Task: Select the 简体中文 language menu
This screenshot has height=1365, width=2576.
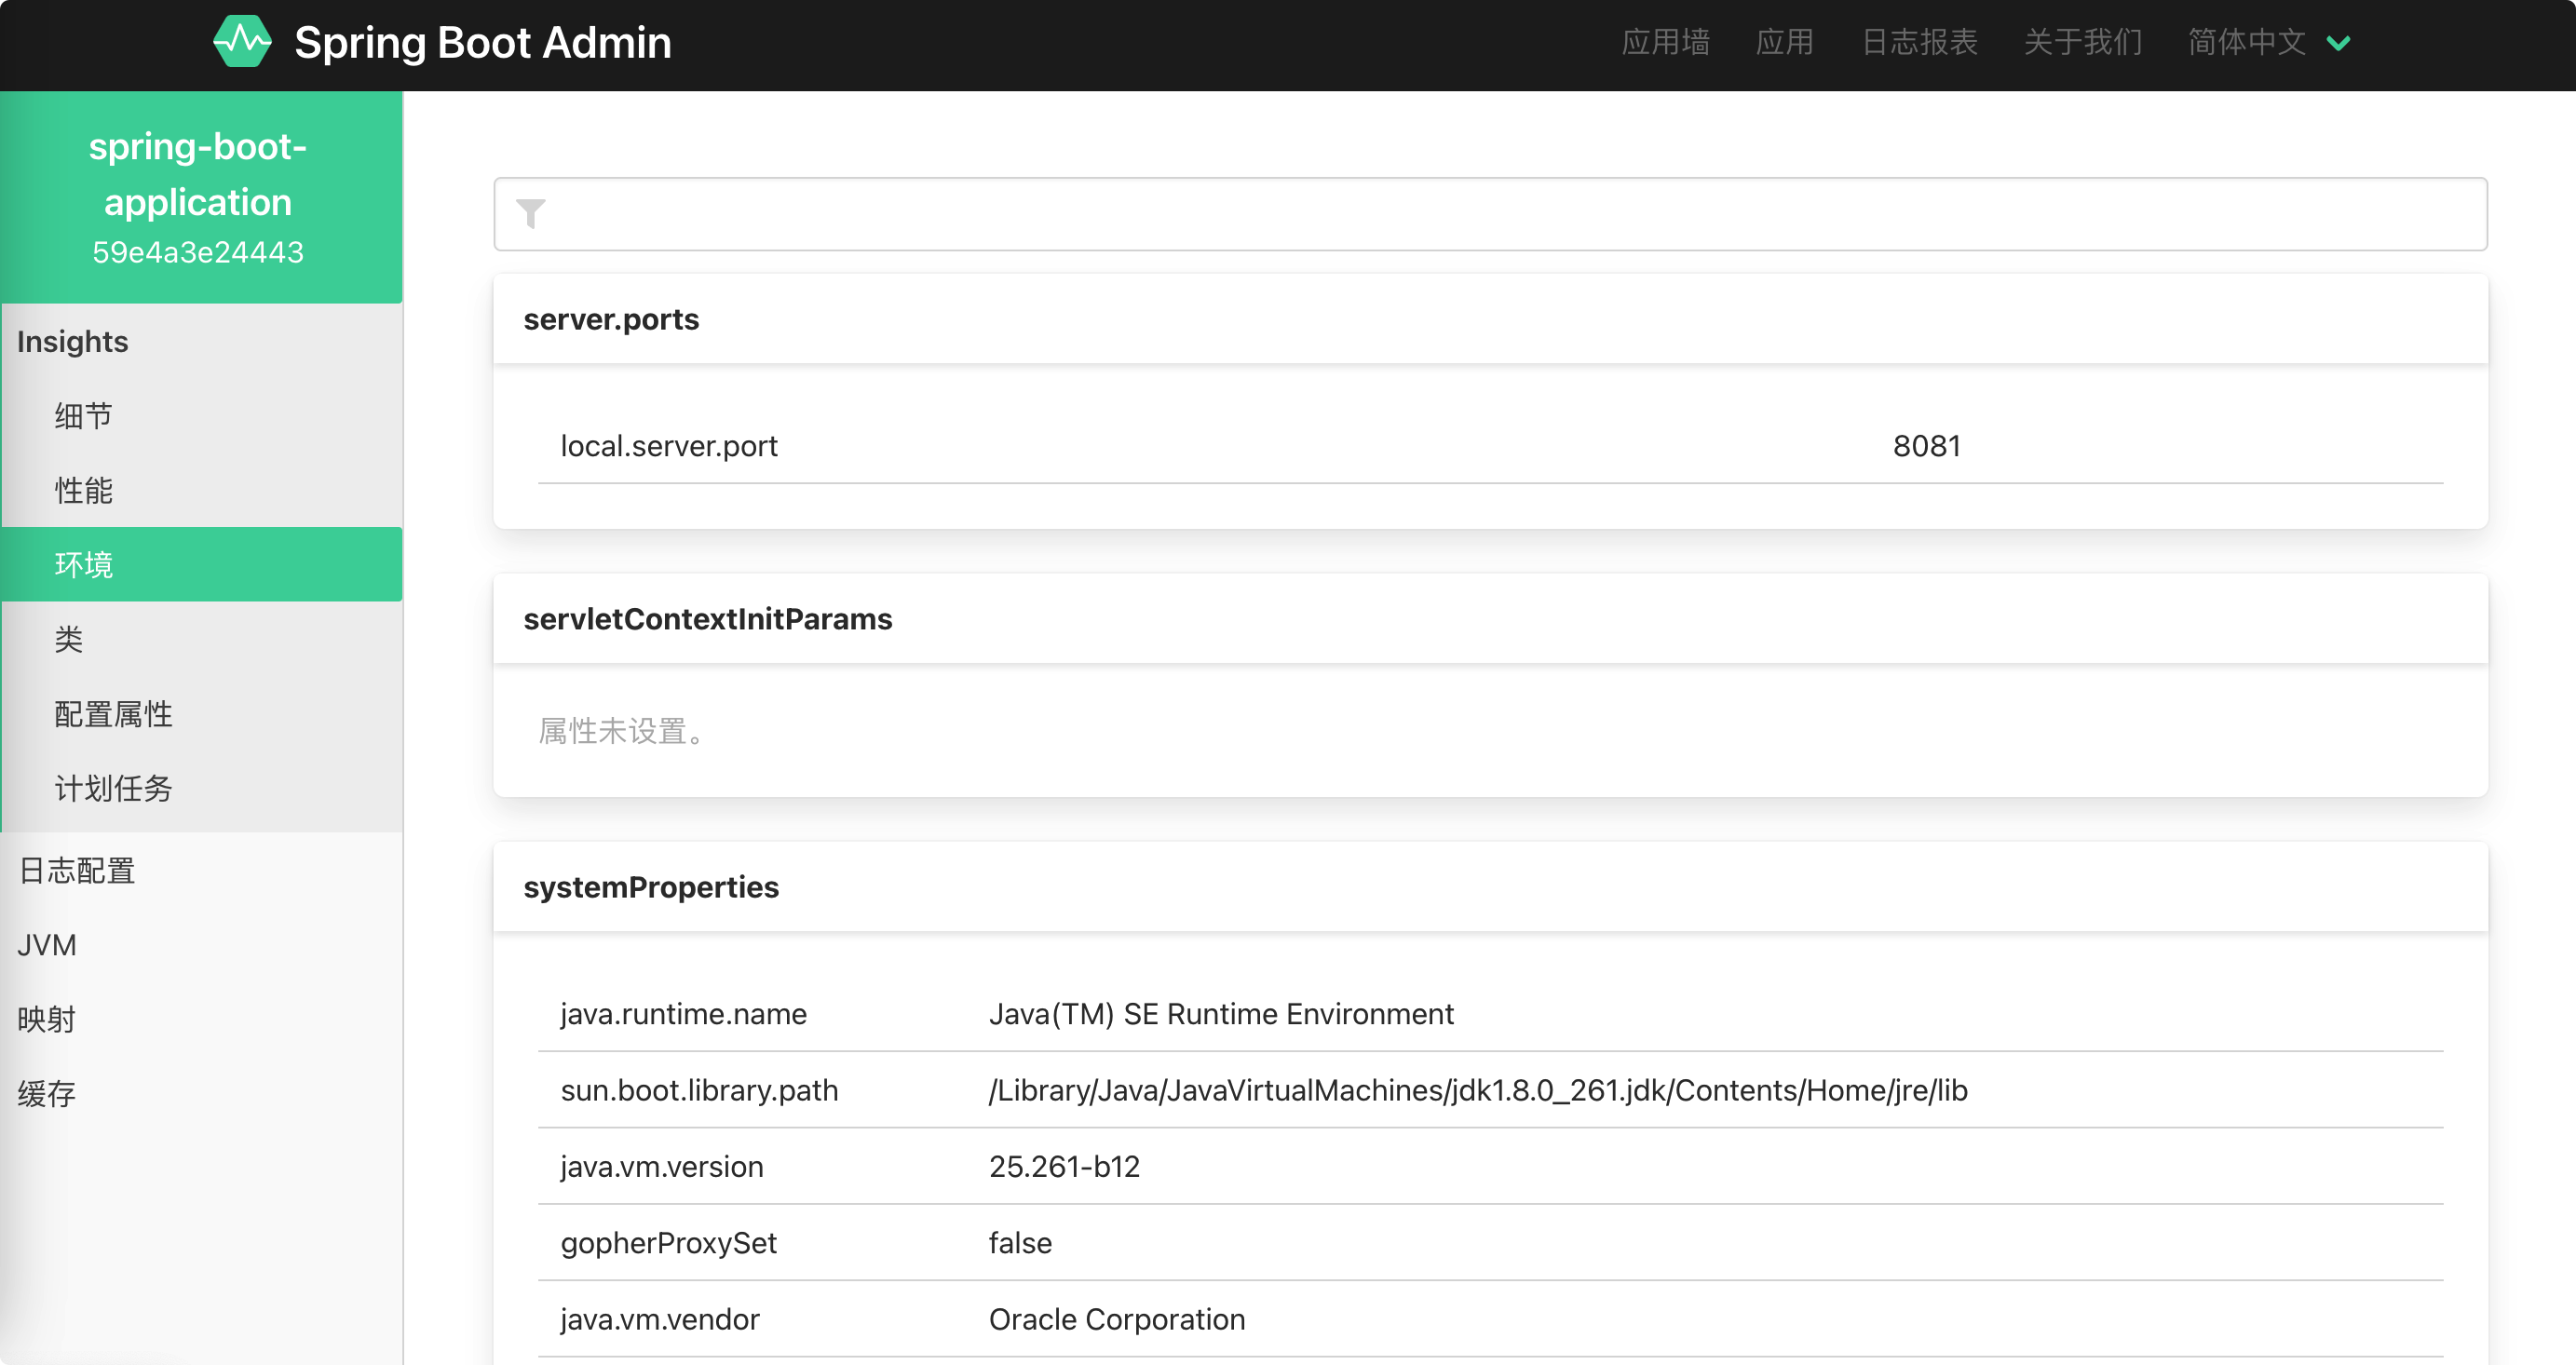Action: point(2246,42)
